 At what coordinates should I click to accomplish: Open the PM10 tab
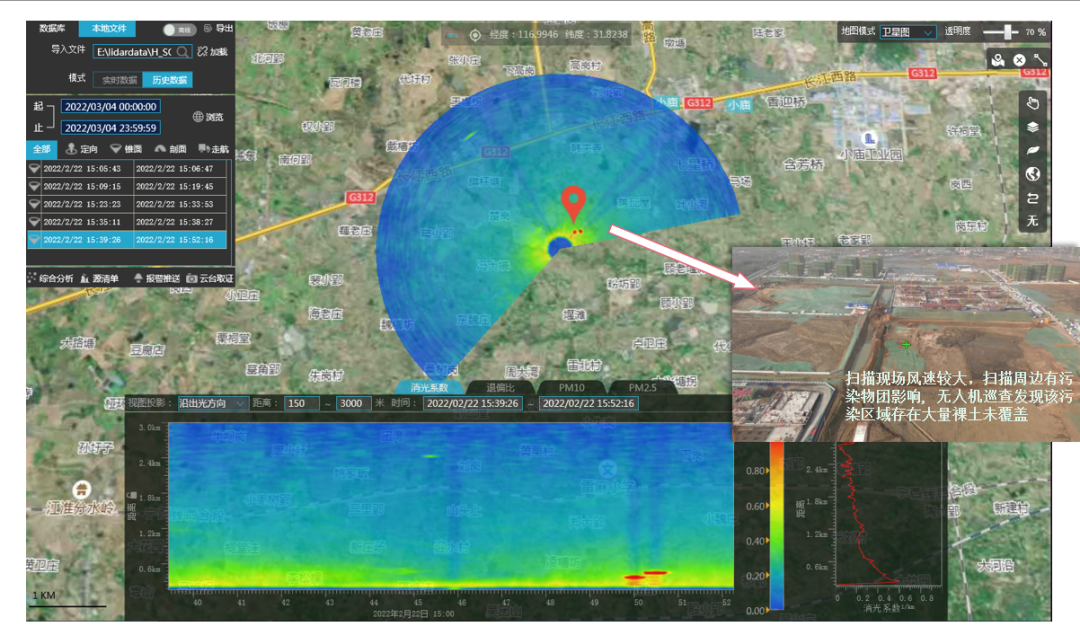click(571, 387)
